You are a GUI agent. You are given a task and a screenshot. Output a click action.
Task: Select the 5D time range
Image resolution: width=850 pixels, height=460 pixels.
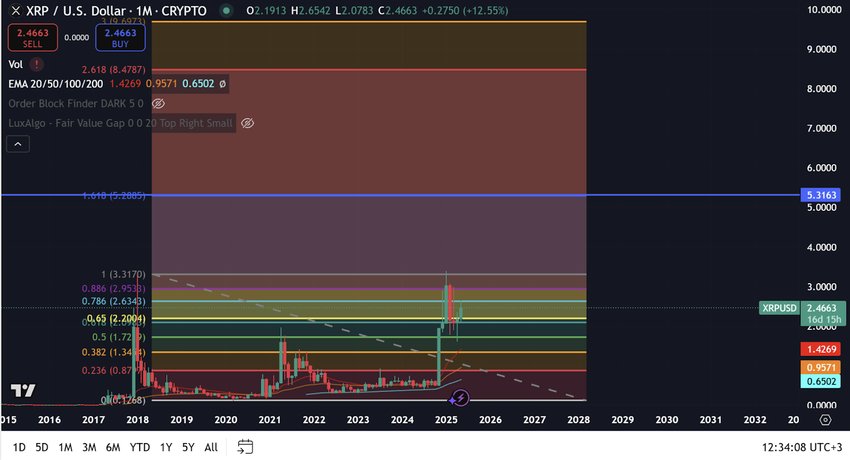click(42, 447)
